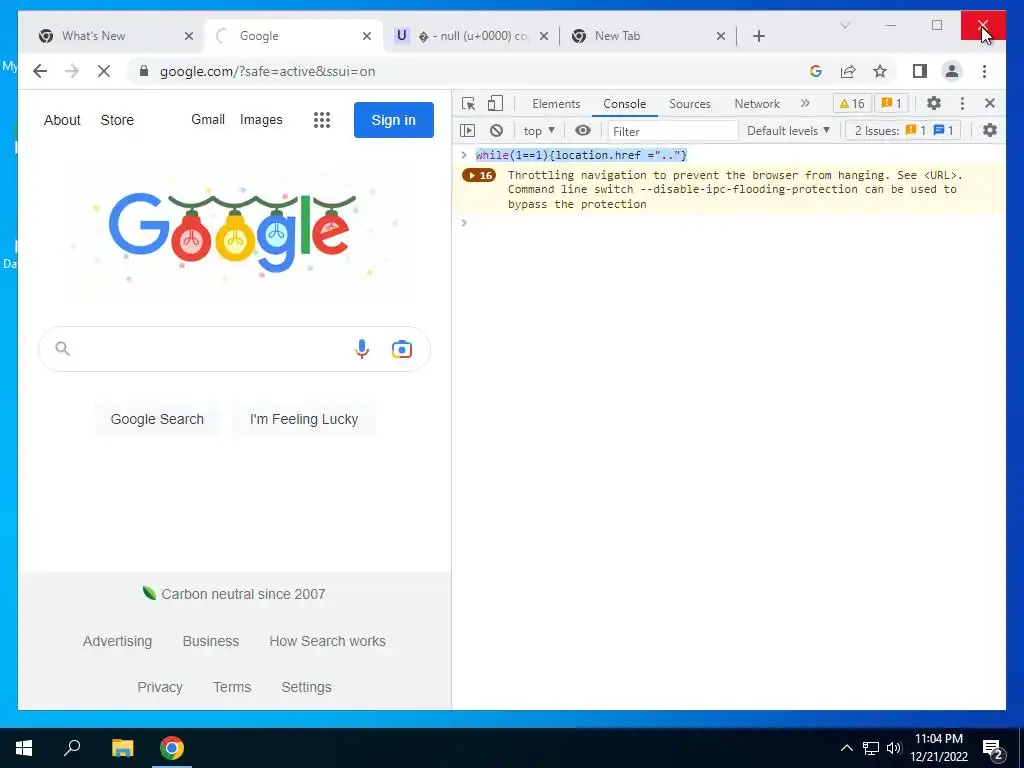Search by voice with the microphone icon
Image resolution: width=1024 pixels, height=768 pixels.
(x=362, y=349)
